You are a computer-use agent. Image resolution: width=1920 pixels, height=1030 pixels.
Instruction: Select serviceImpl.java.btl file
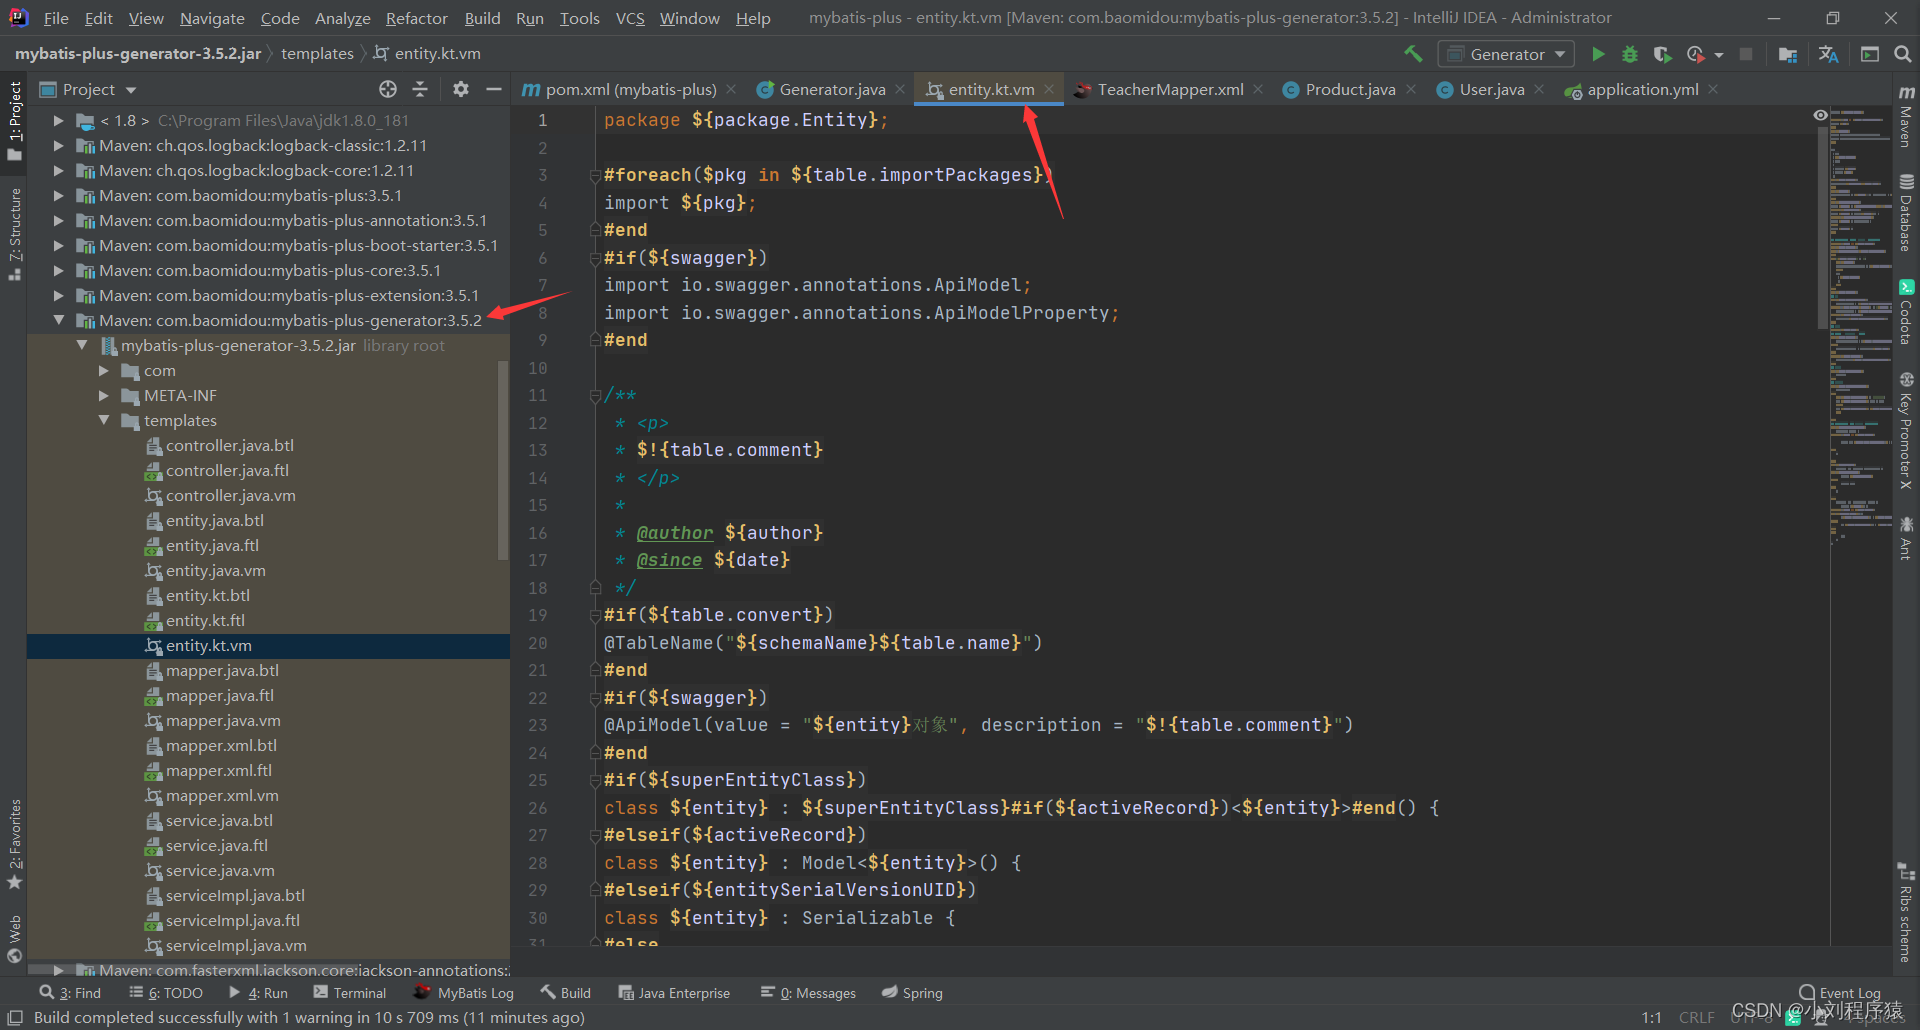pyautogui.click(x=235, y=895)
